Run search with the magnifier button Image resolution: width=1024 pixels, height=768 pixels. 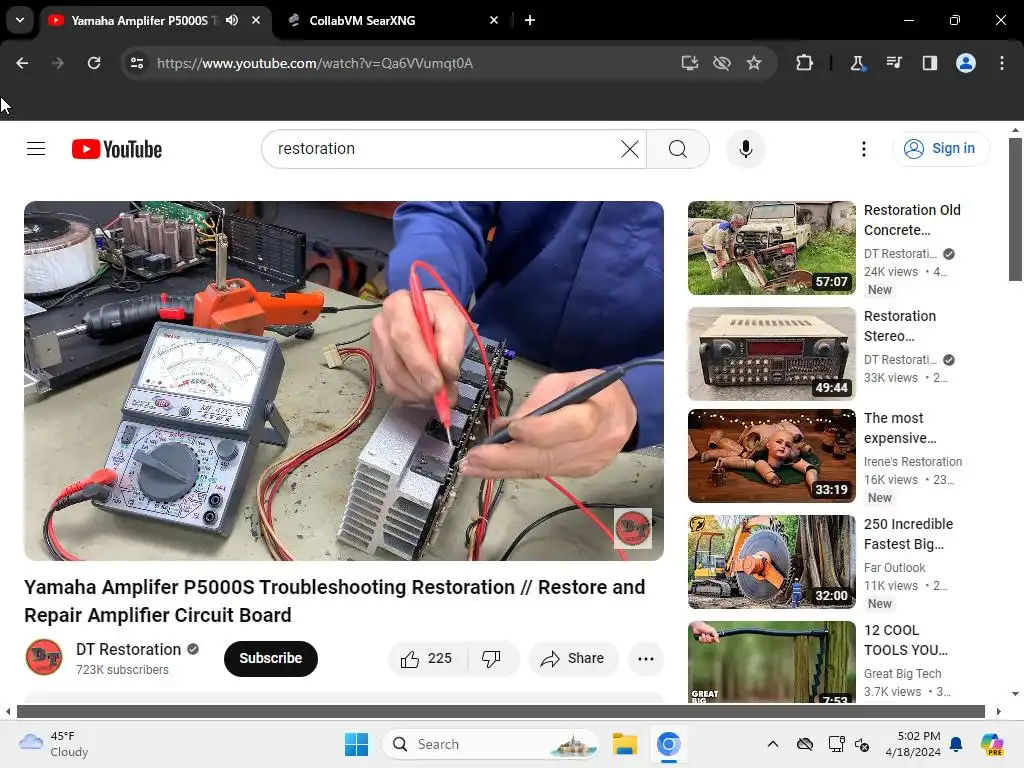[x=678, y=149]
